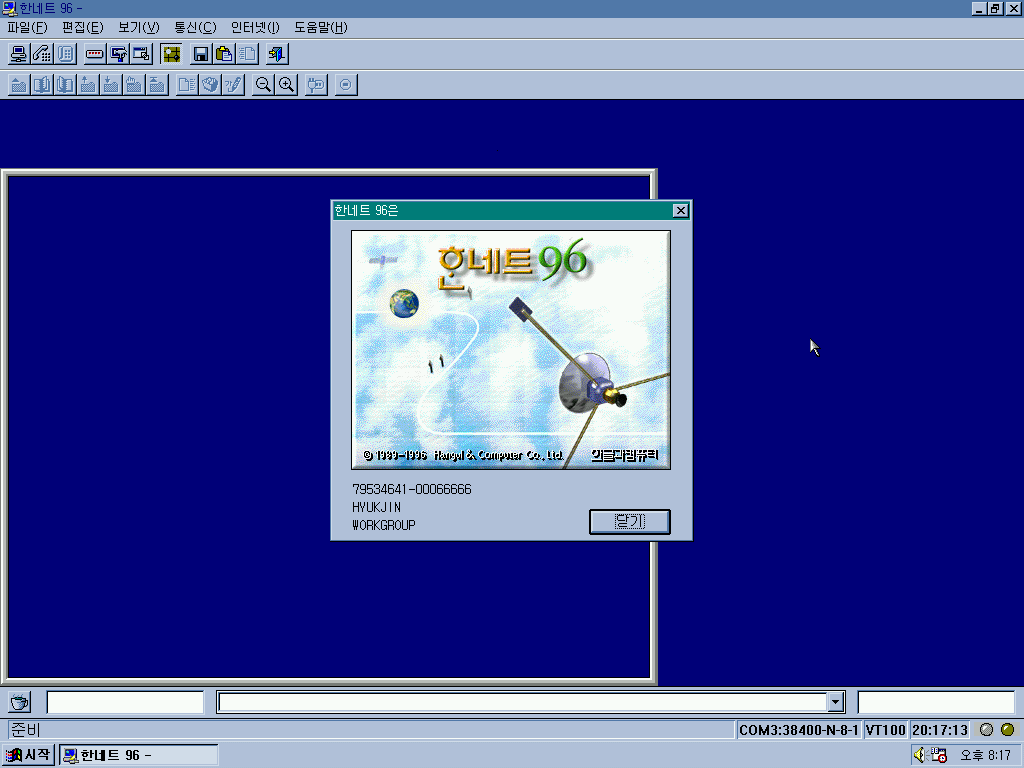Click the COM3:38400-N-8-1 status entry

point(799,730)
